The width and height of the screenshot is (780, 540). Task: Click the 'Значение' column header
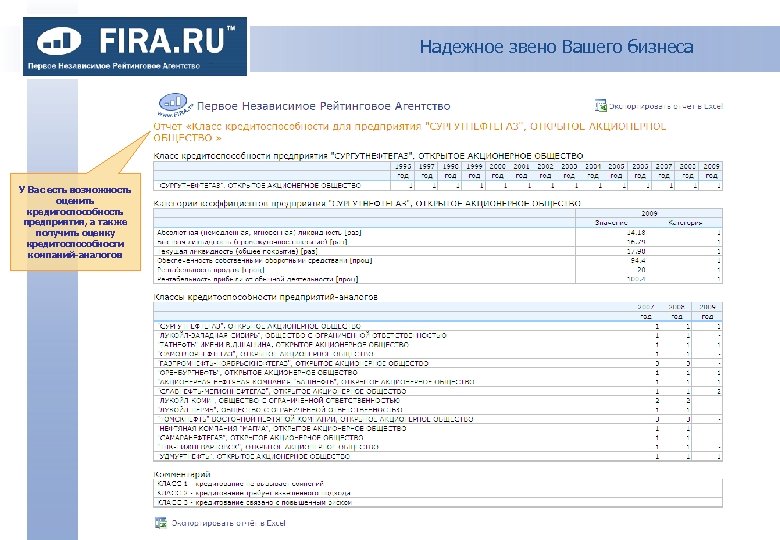coord(611,223)
